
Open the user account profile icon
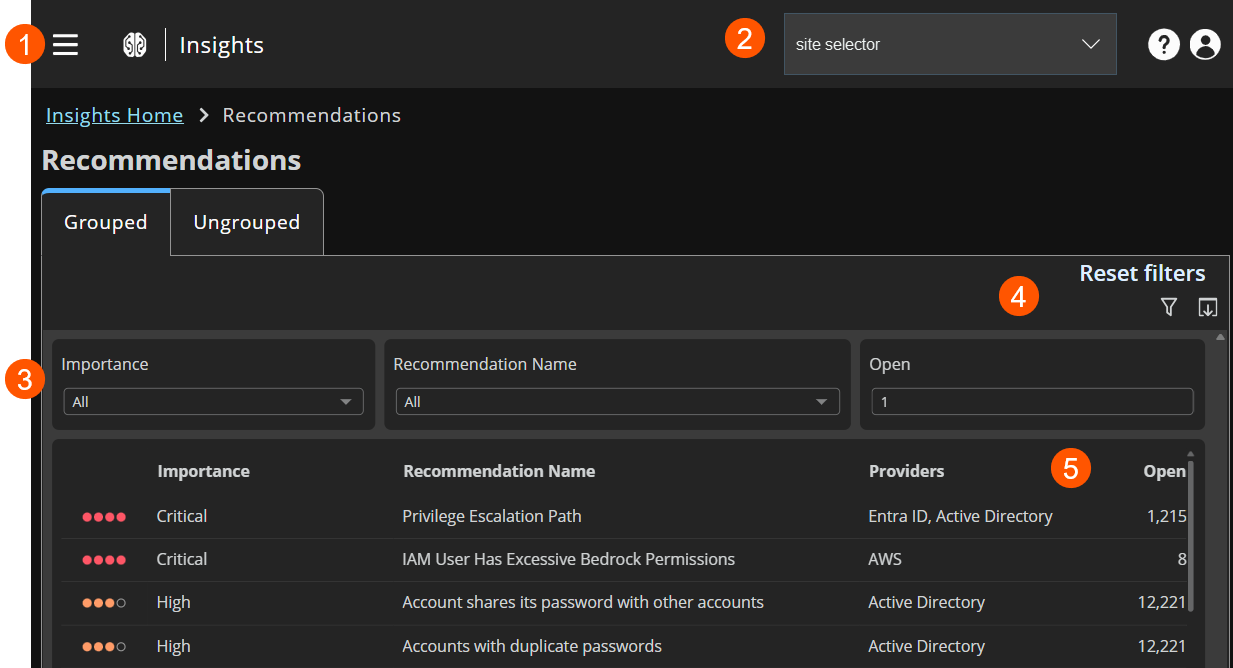[x=1205, y=45]
